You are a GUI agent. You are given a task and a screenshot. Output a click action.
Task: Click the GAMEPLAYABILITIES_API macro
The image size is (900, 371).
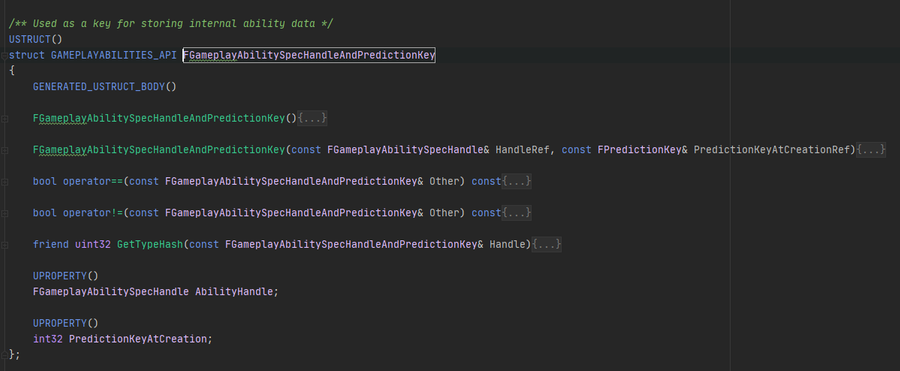(114, 56)
